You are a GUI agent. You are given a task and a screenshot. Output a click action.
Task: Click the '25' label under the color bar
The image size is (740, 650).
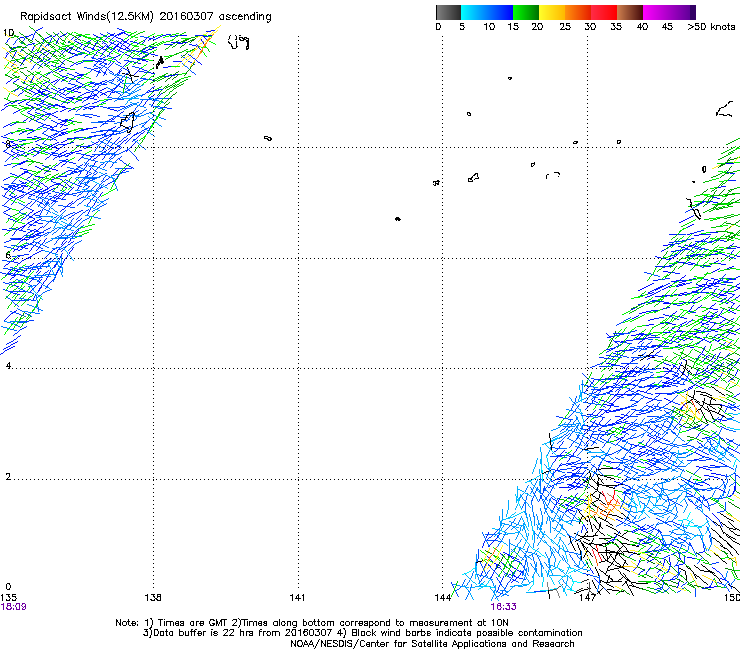click(x=565, y=27)
